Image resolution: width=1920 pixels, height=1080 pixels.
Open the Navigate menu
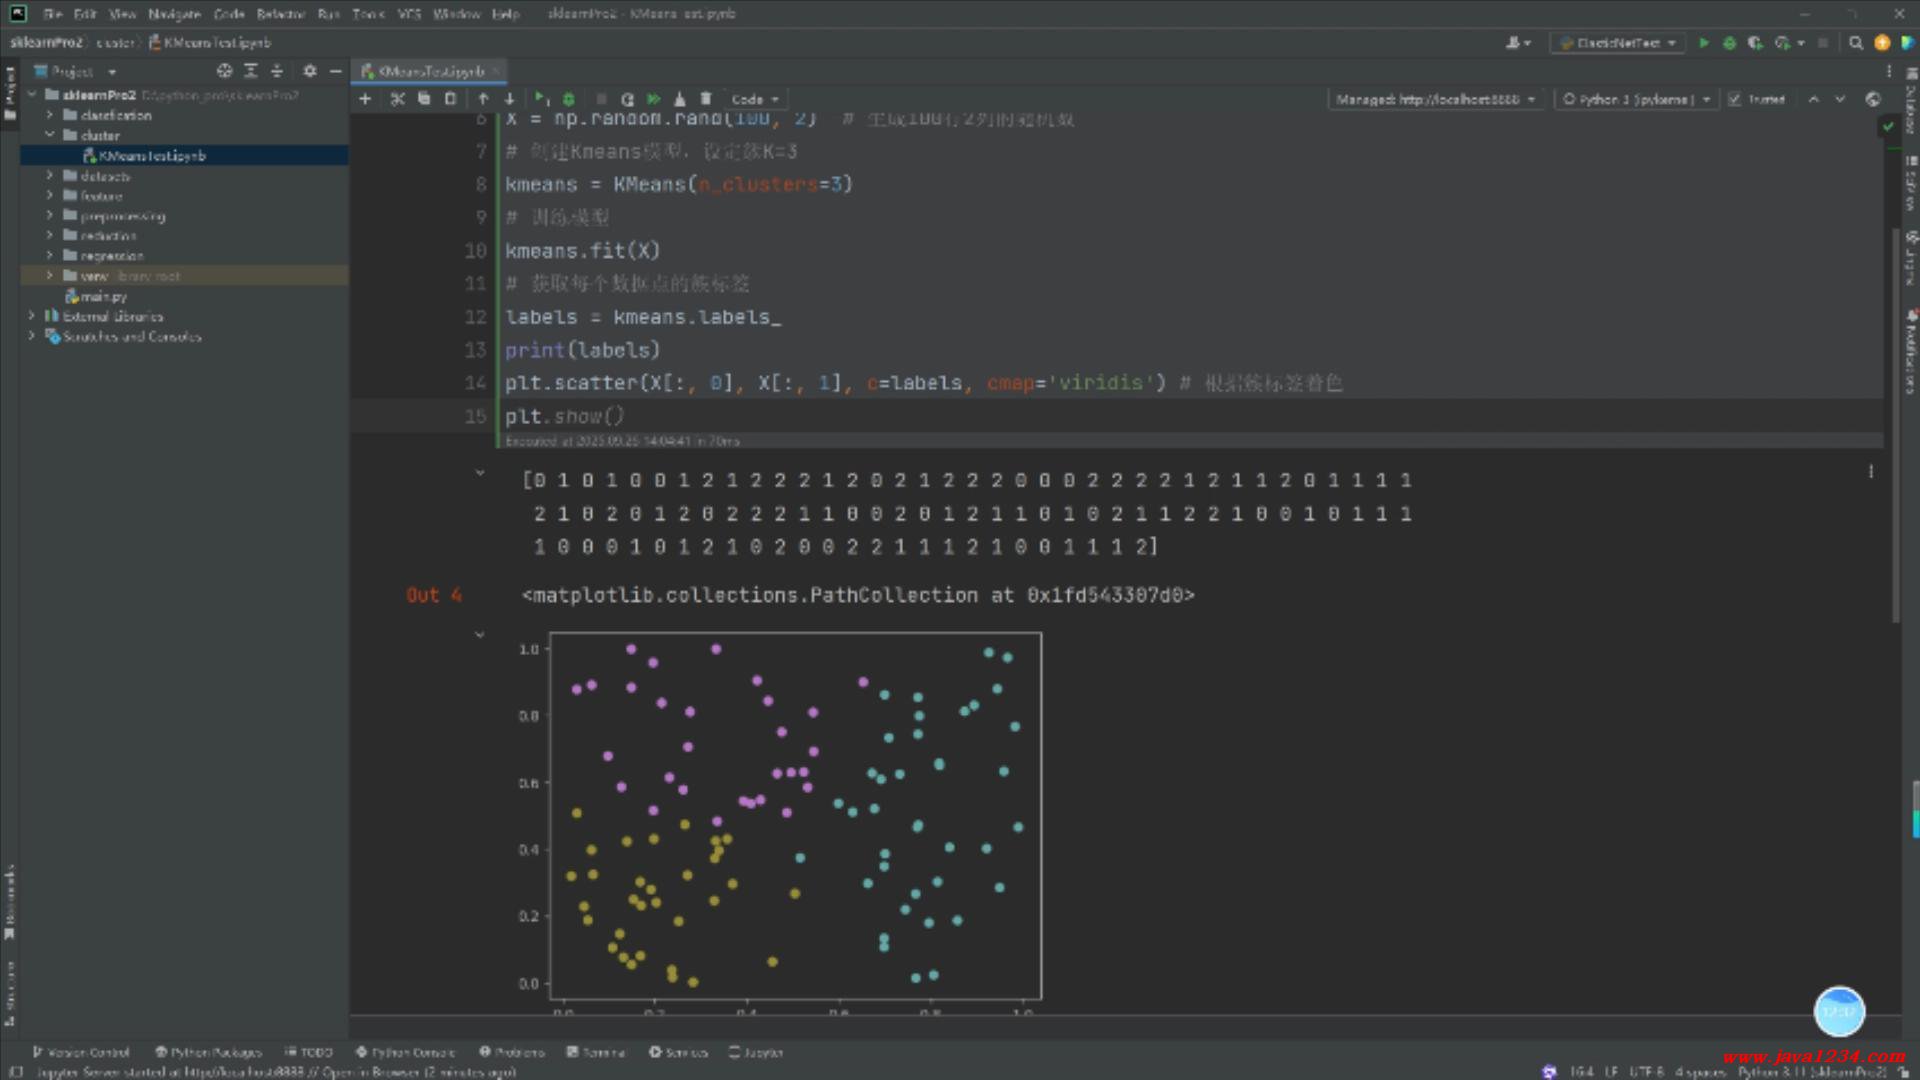pos(174,14)
